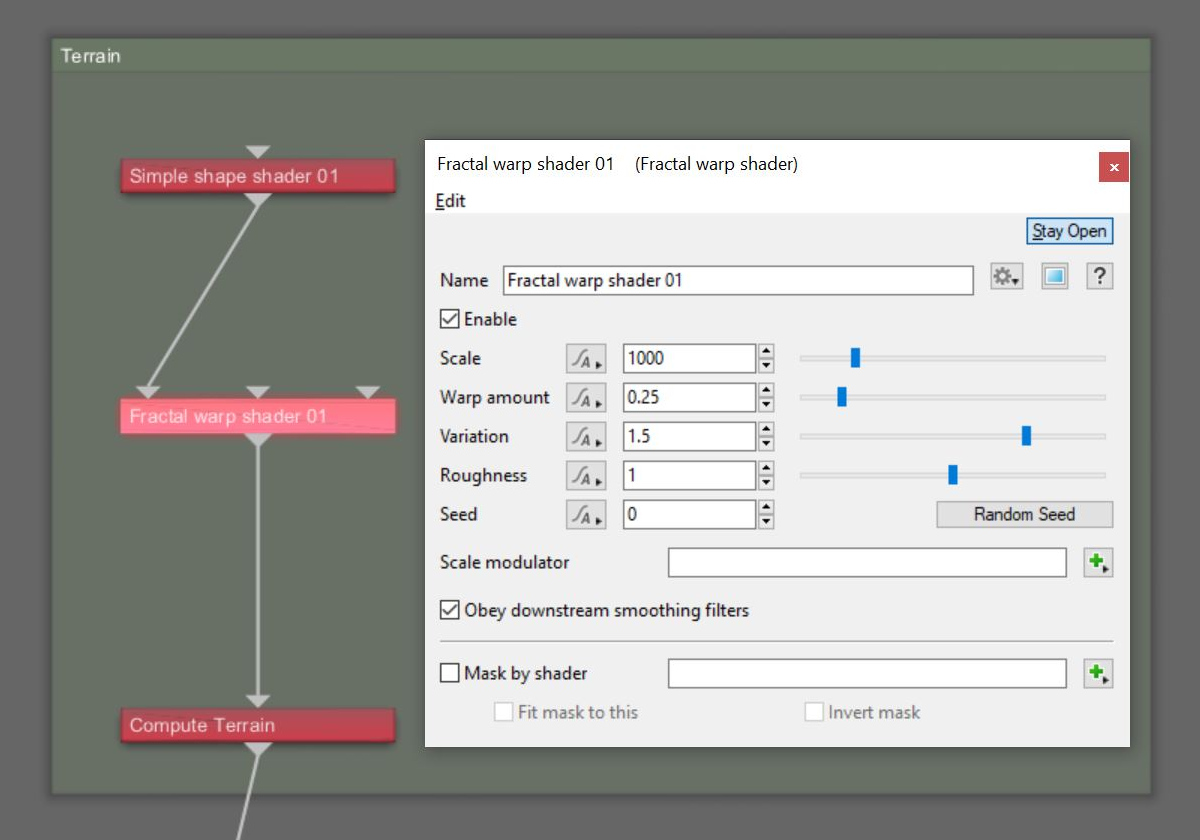Select the Compute Terrain node
Viewport: 1200px width, 840px height.
point(258,725)
